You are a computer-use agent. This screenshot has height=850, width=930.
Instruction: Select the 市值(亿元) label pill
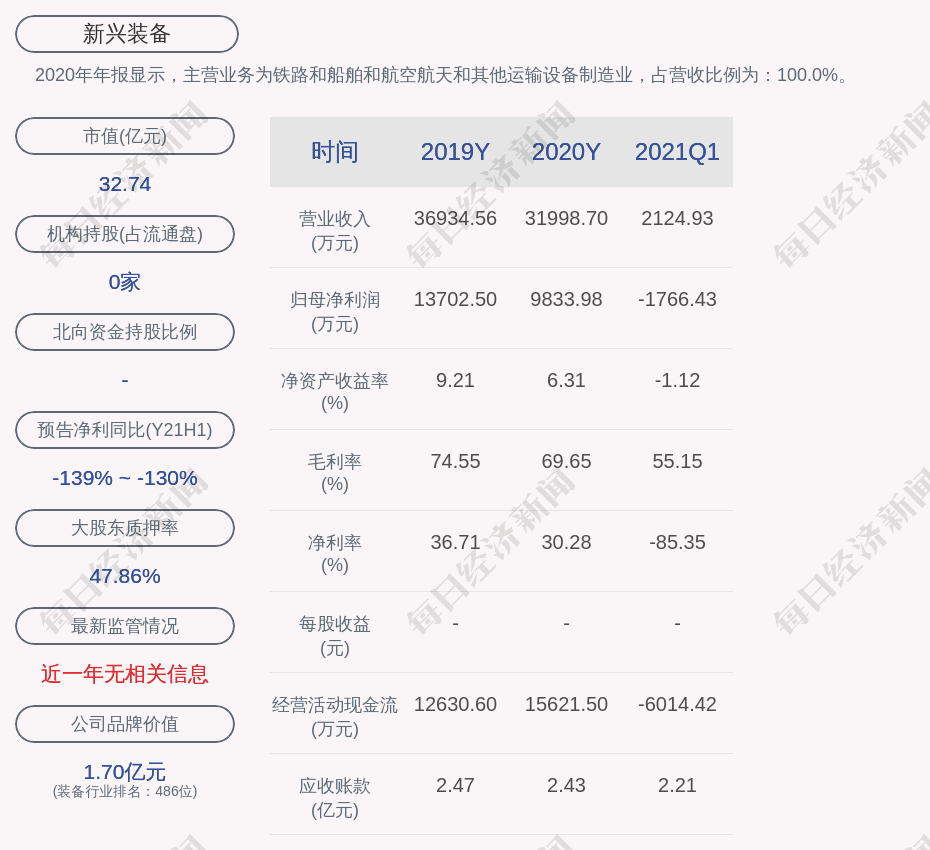pyautogui.click(x=125, y=136)
